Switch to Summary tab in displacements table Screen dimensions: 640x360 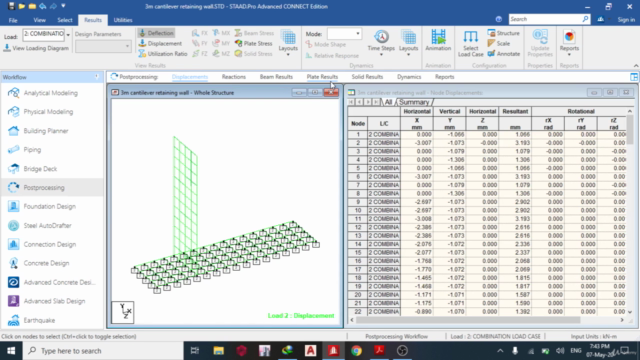tap(414, 102)
